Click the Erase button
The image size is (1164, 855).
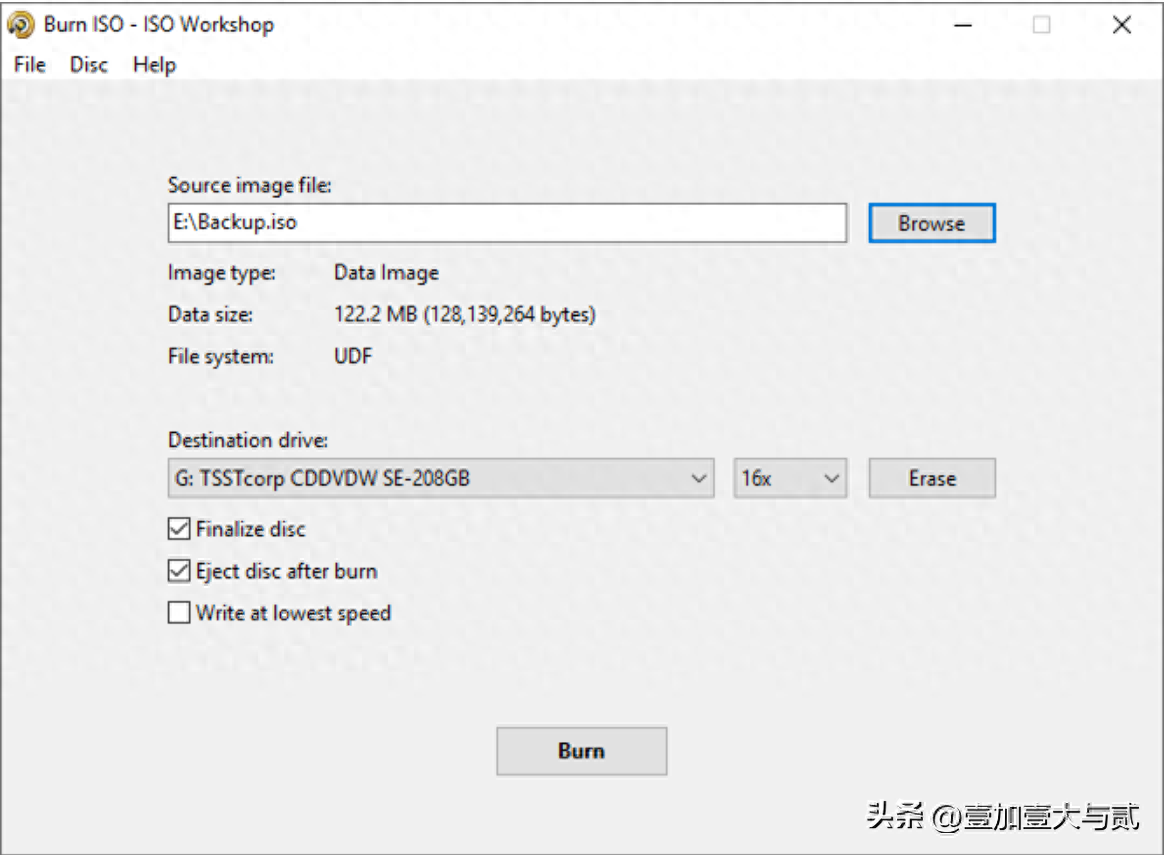932,478
